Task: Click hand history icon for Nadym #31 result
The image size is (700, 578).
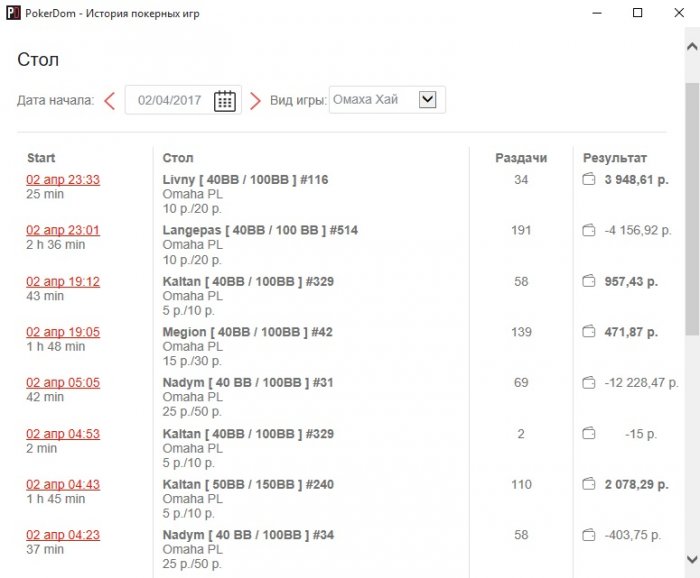Action: pos(589,383)
